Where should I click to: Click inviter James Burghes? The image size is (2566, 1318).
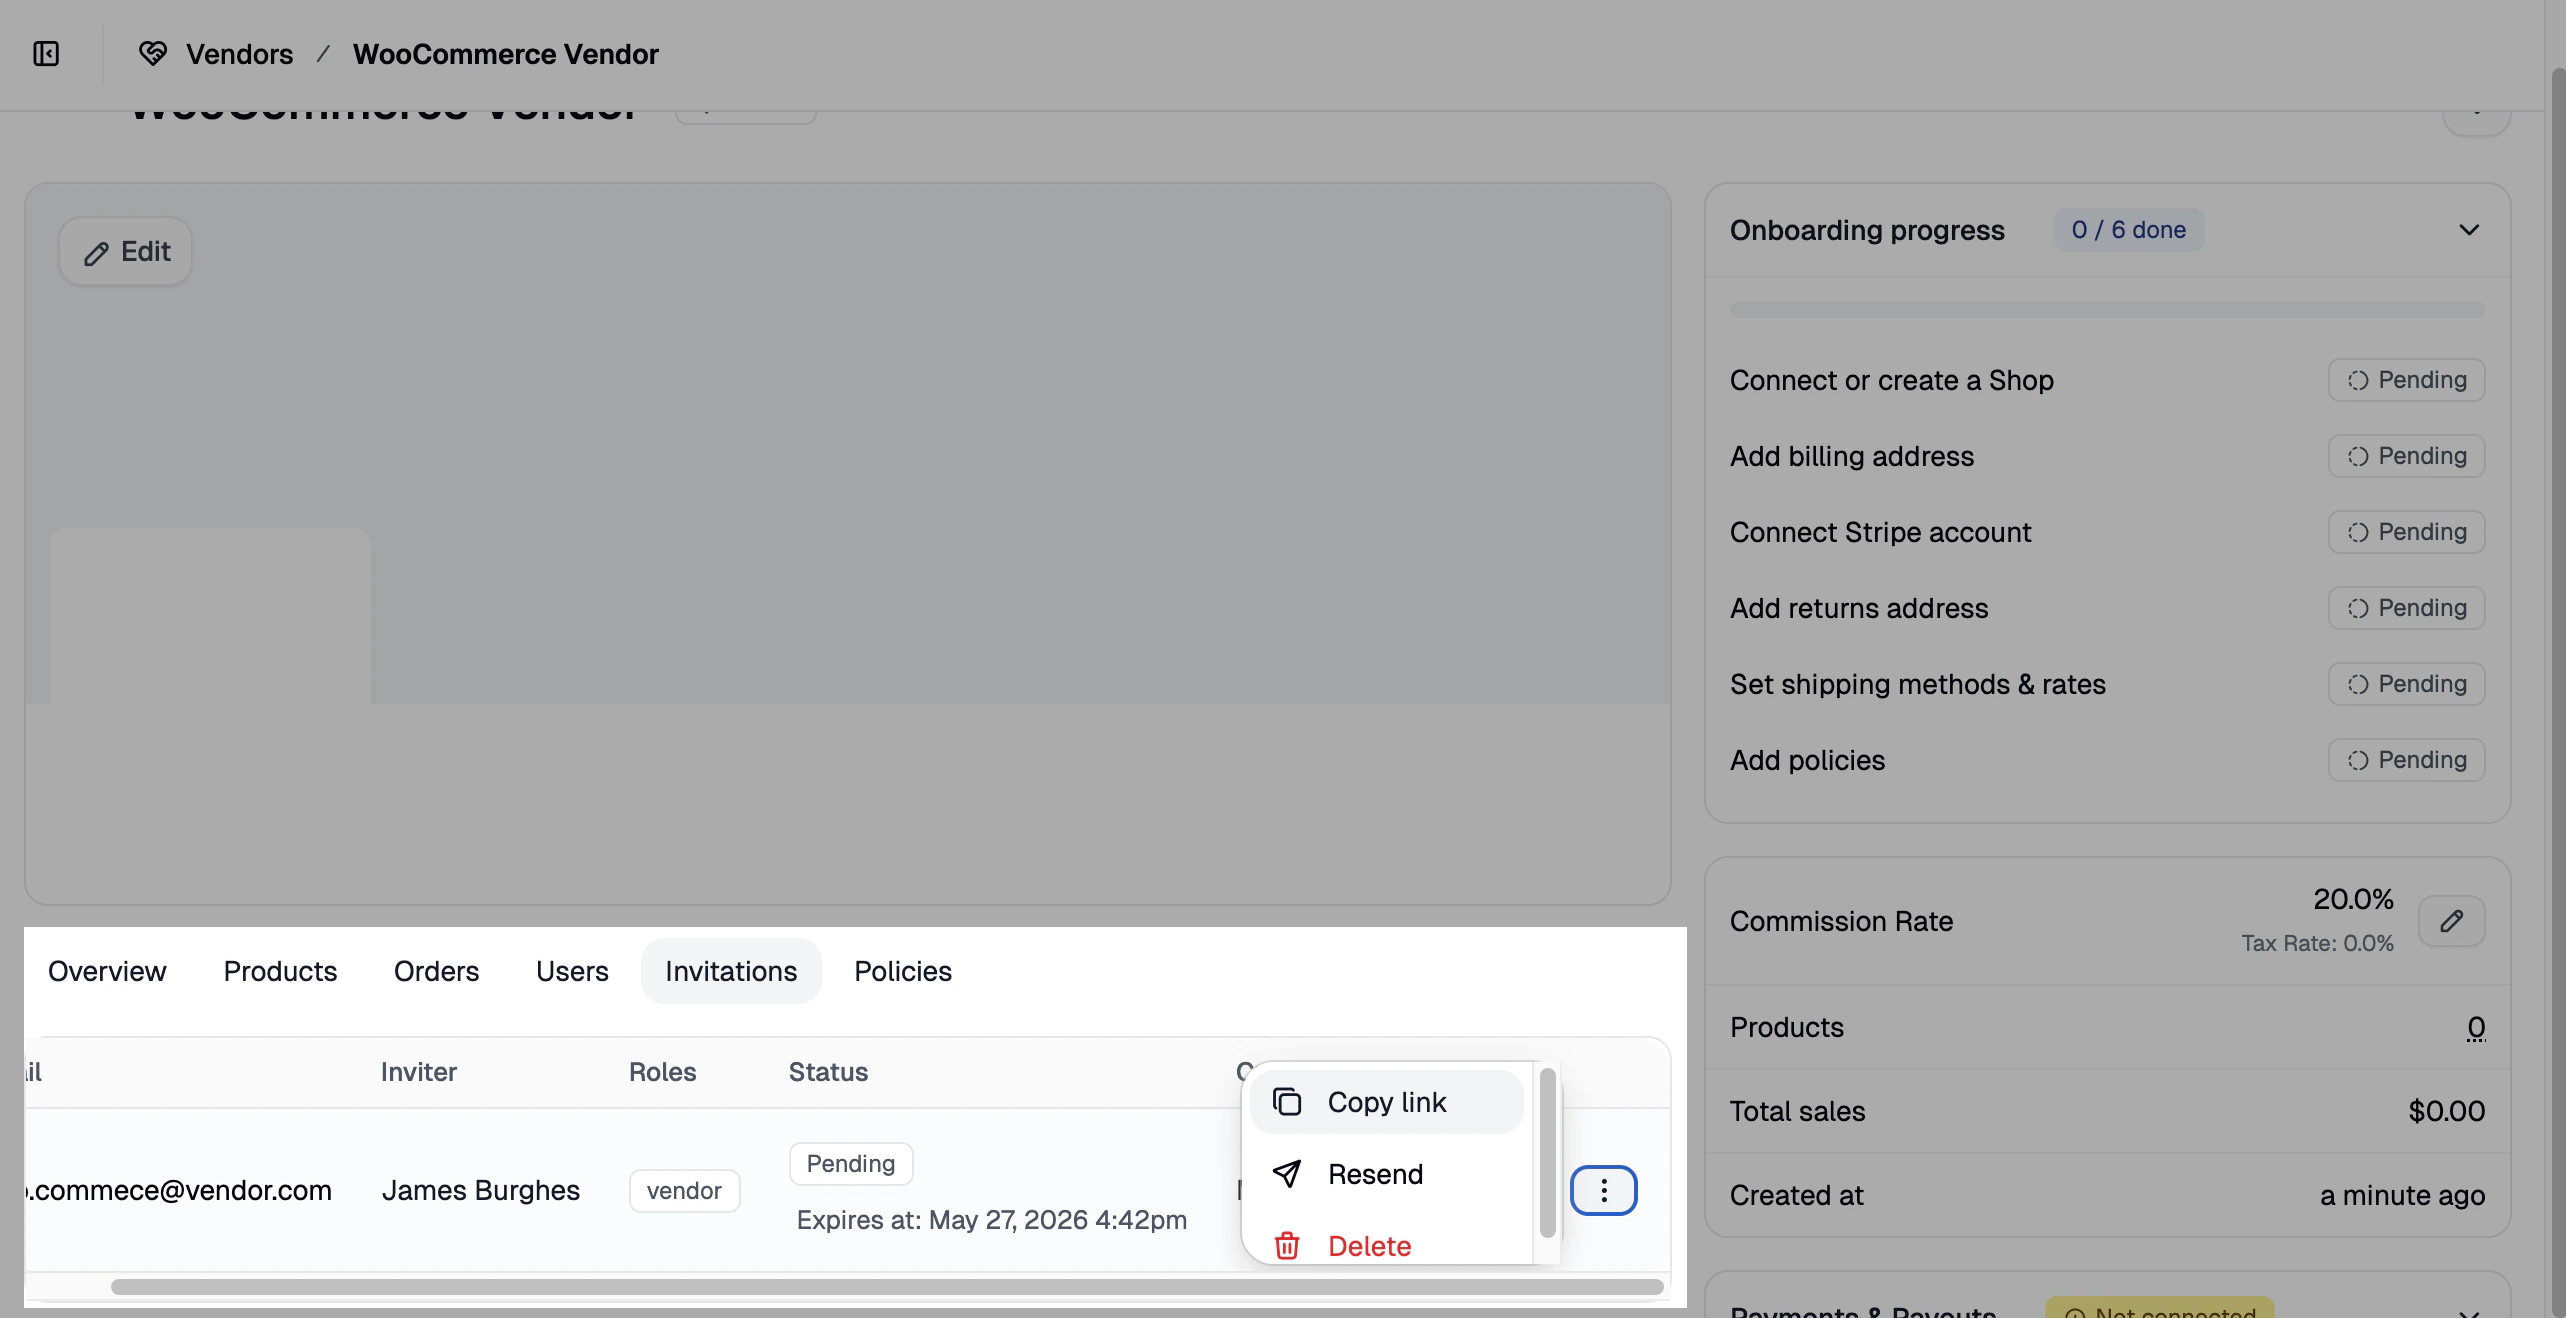pos(480,1190)
